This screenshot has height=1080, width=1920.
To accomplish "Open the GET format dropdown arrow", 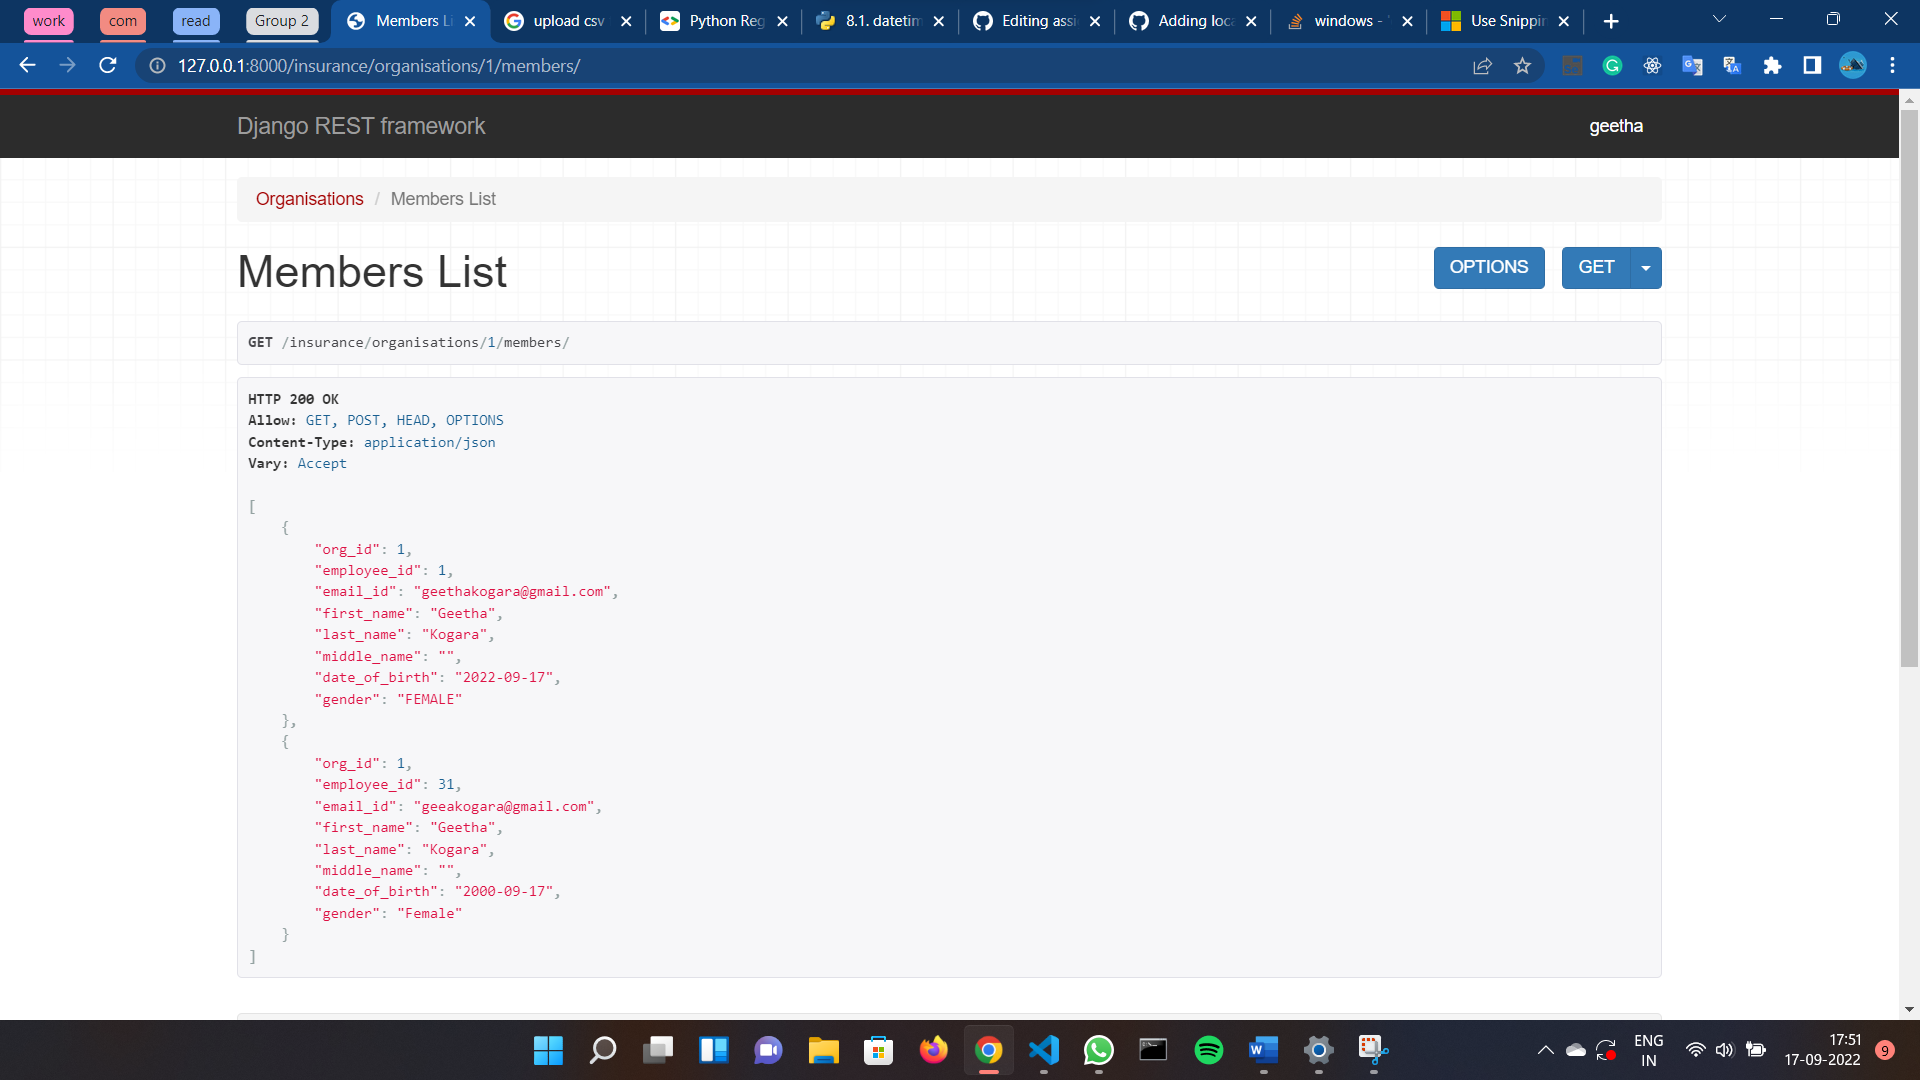I will (1645, 267).
